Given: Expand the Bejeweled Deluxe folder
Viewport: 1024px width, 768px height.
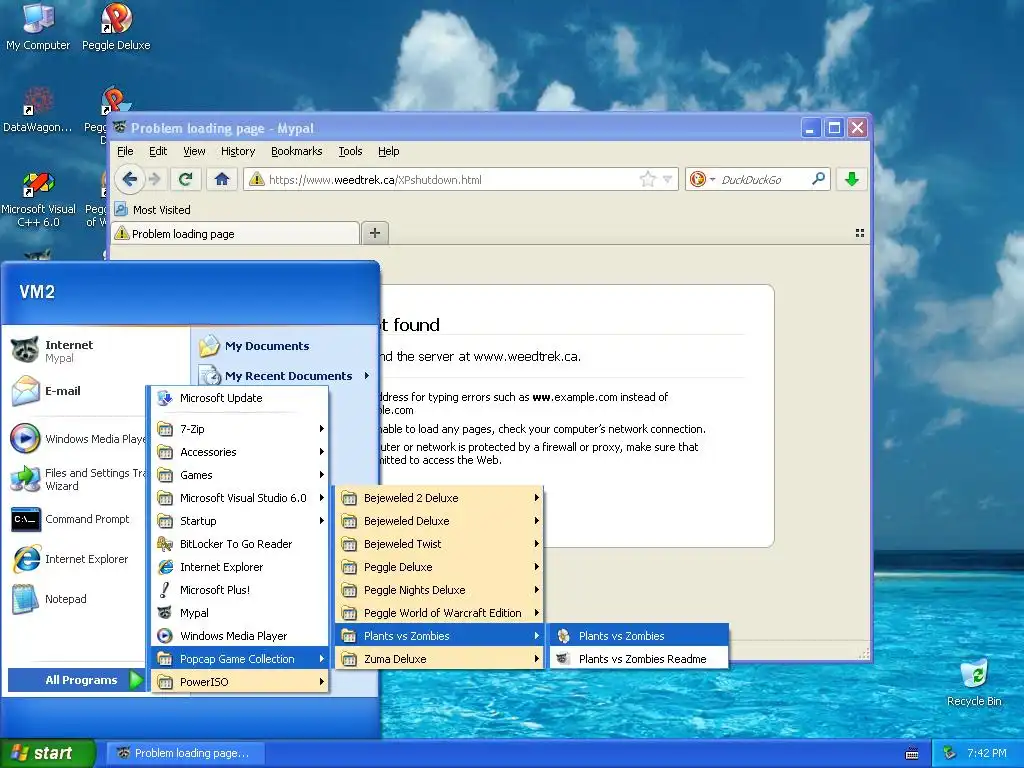Looking at the screenshot, I should 439,521.
